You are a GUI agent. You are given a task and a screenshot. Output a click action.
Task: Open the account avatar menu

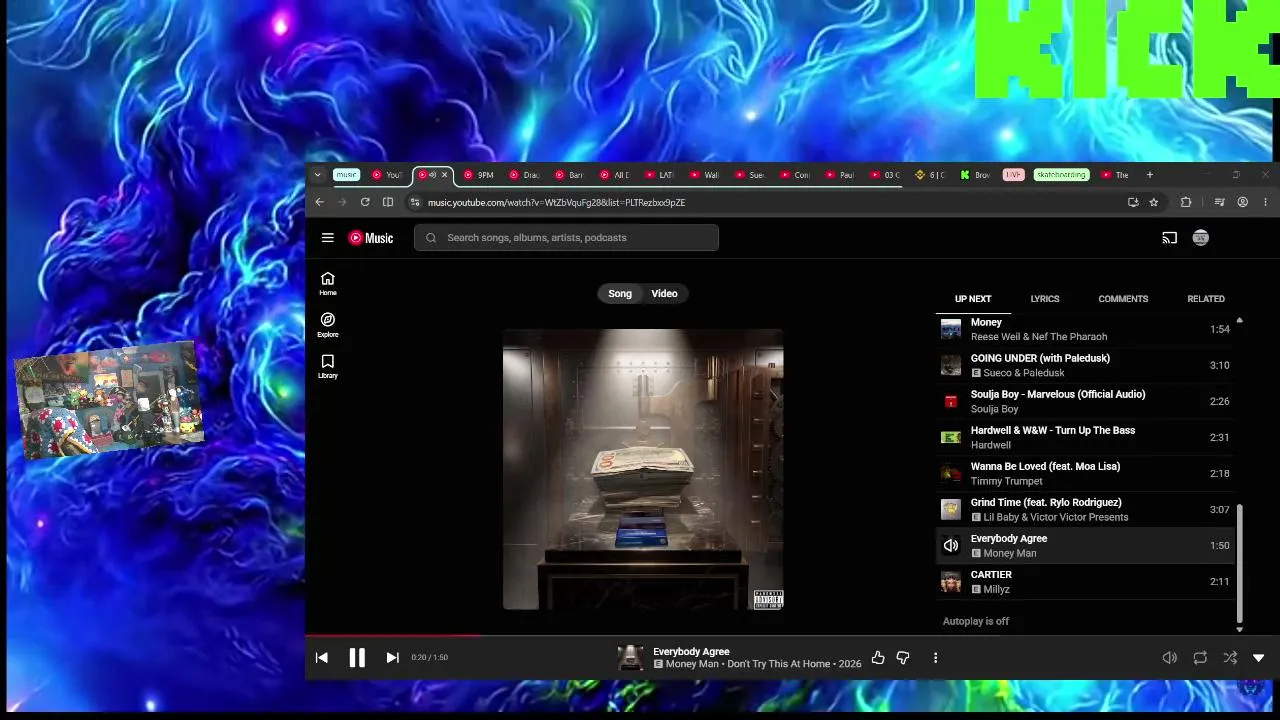(x=1201, y=238)
